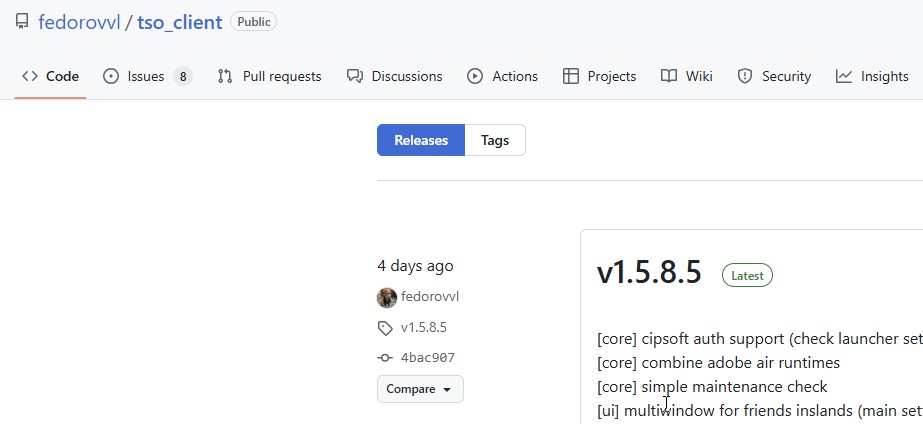Screen dimensions: 923x424
Task: Open the Issues tab
Action: point(147,76)
